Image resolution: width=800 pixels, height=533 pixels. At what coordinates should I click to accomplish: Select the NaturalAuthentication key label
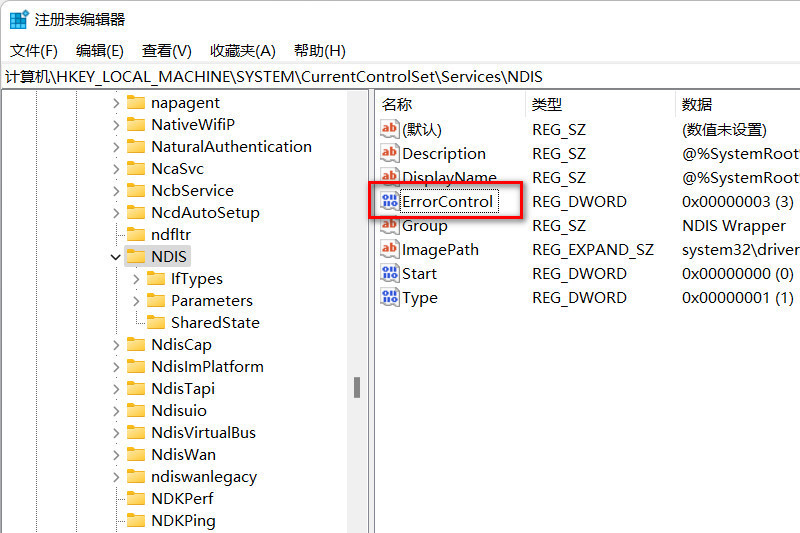pyautogui.click(x=231, y=146)
